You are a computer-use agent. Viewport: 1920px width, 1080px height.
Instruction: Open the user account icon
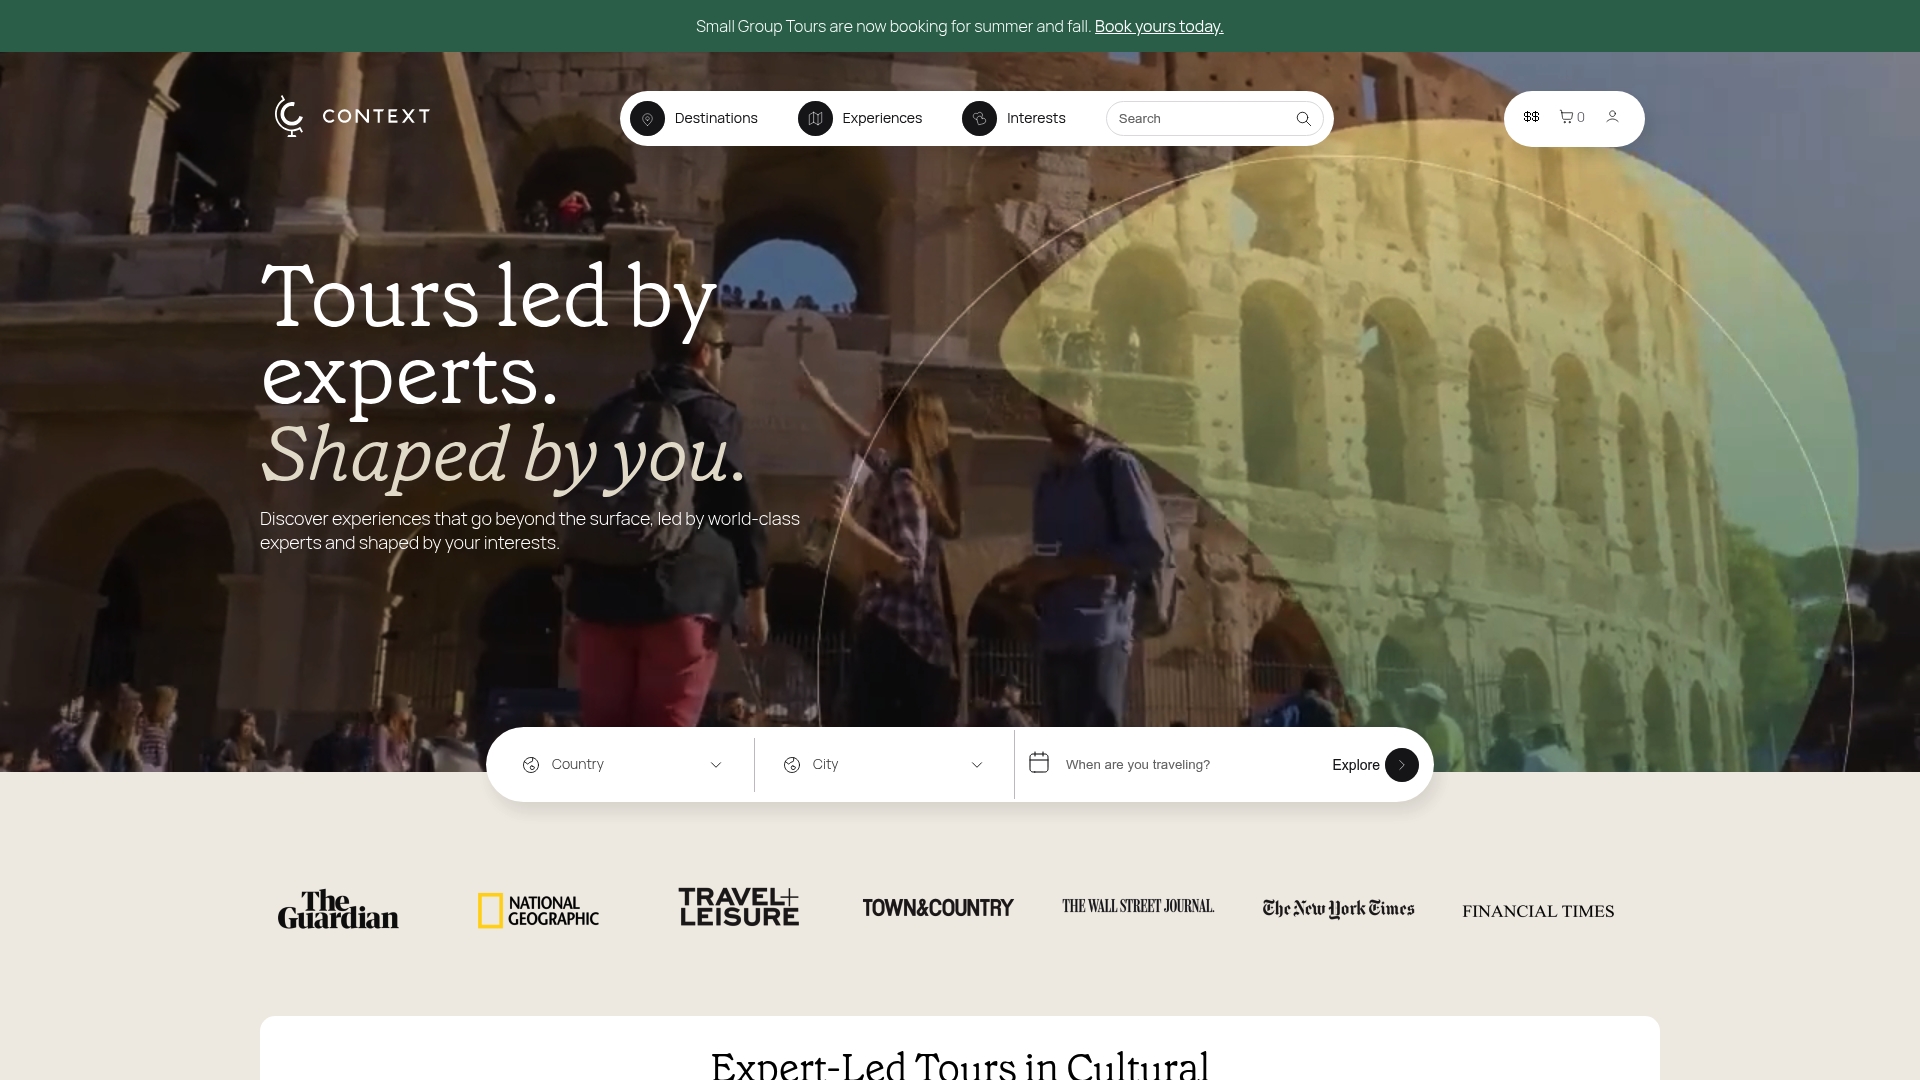(1612, 117)
